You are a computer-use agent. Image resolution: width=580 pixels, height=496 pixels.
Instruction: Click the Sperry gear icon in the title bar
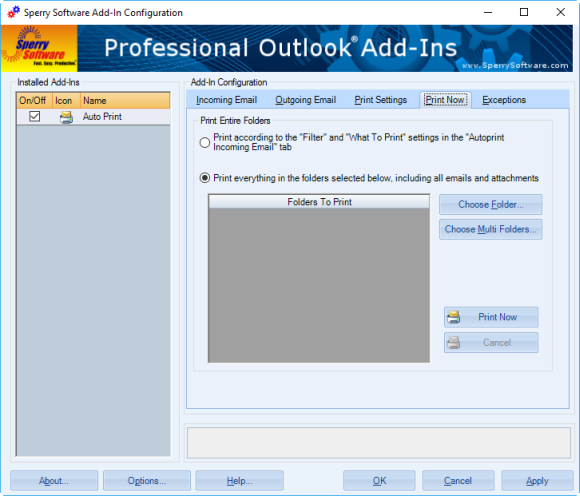(x=13, y=12)
